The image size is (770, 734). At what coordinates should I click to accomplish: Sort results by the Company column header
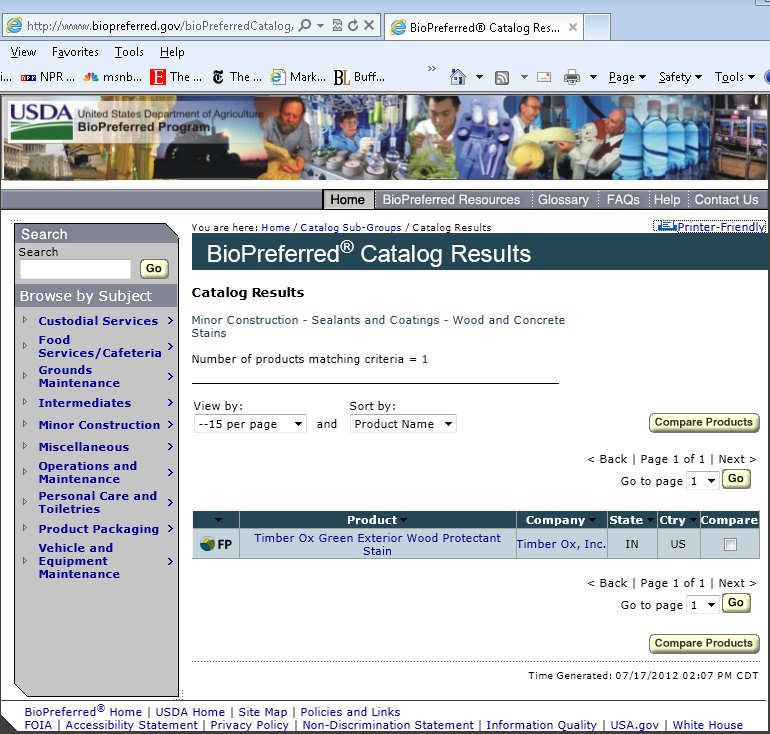[x=561, y=519]
